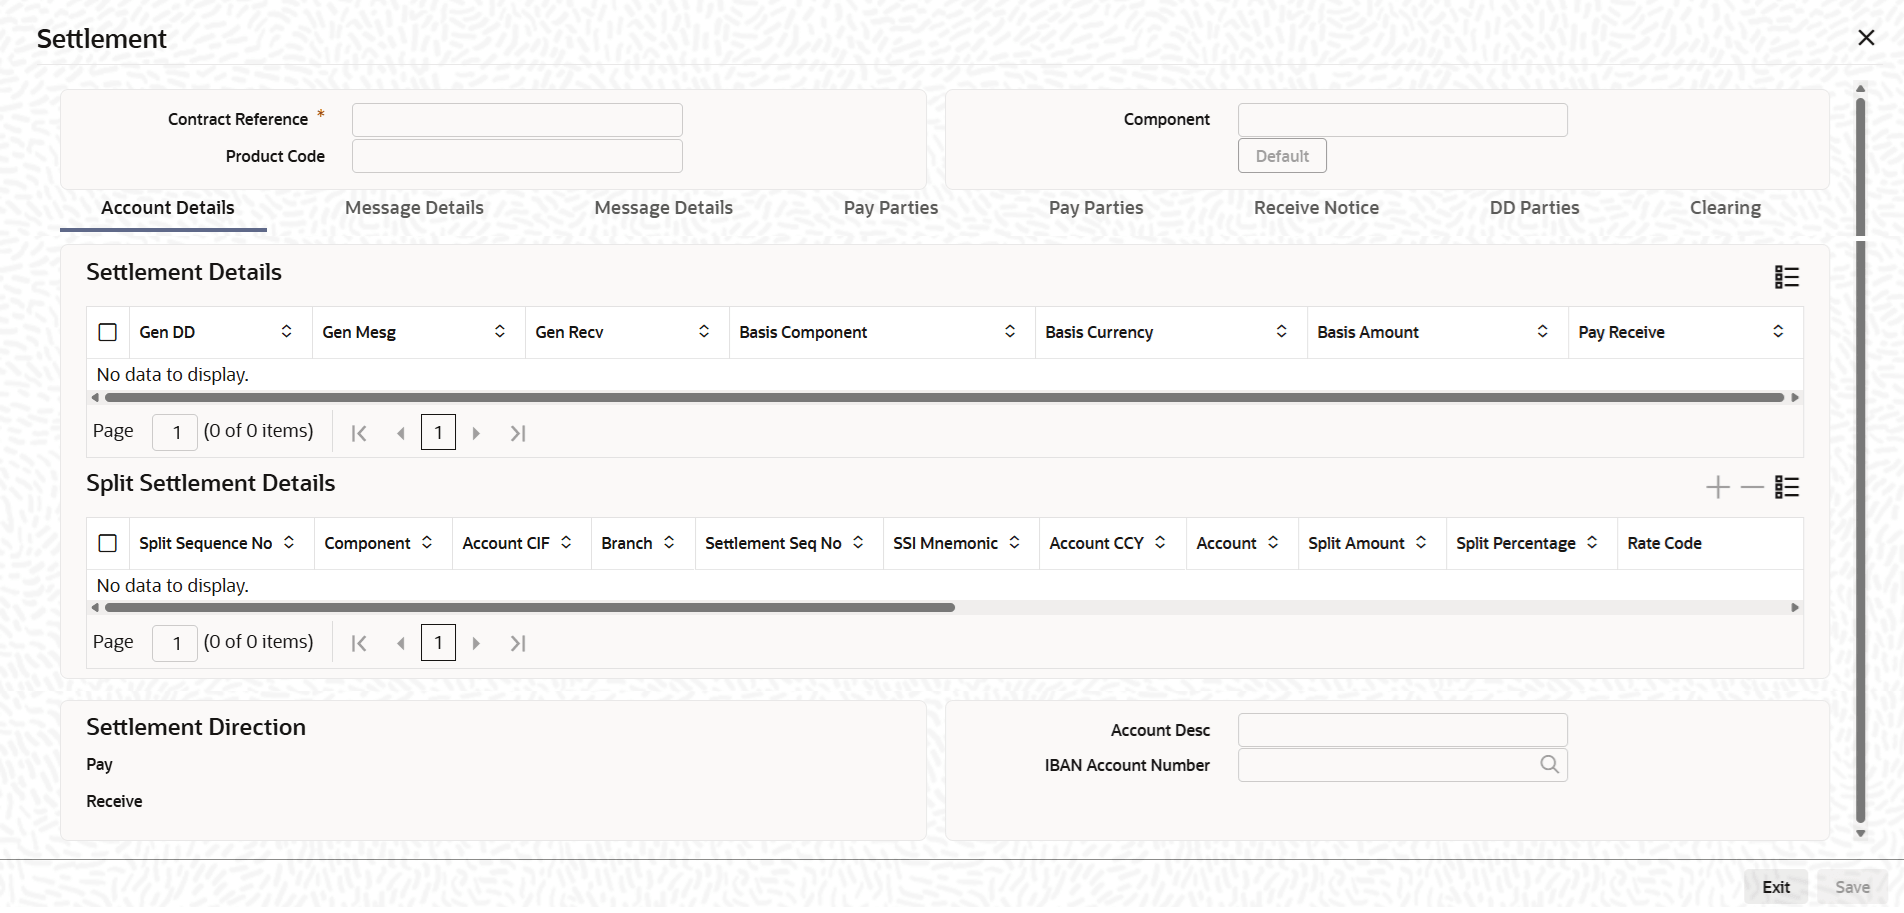Open Split Settlement Details single record view icon
The height and width of the screenshot is (913, 1904).
tap(1786, 487)
